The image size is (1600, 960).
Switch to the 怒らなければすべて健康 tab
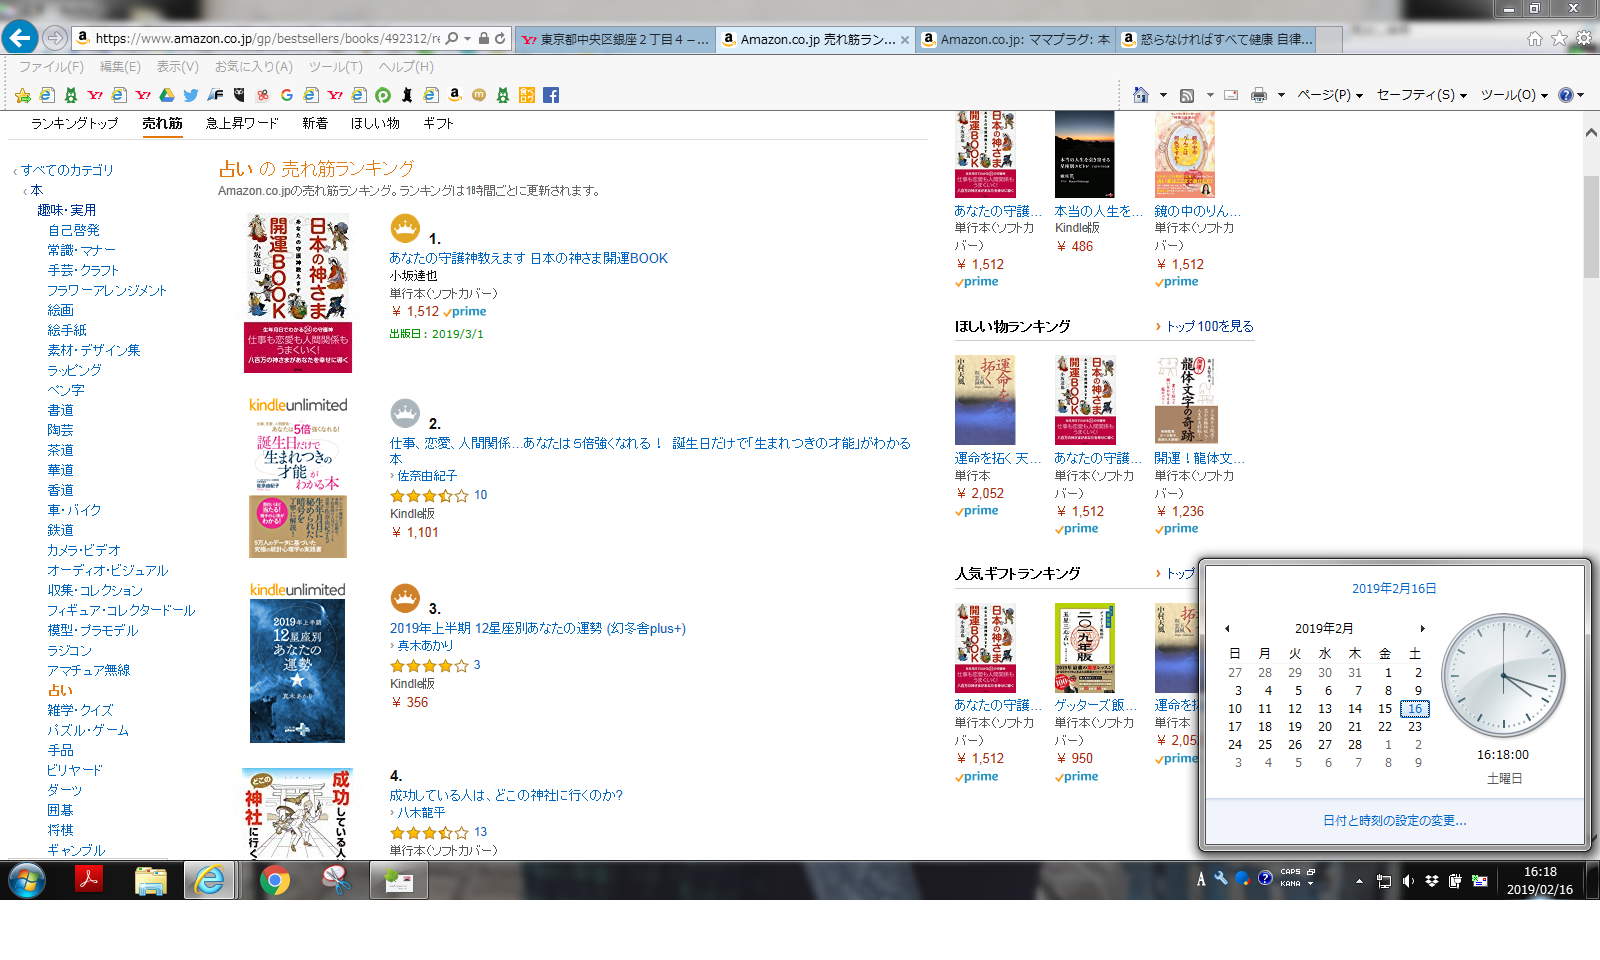[1216, 39]
